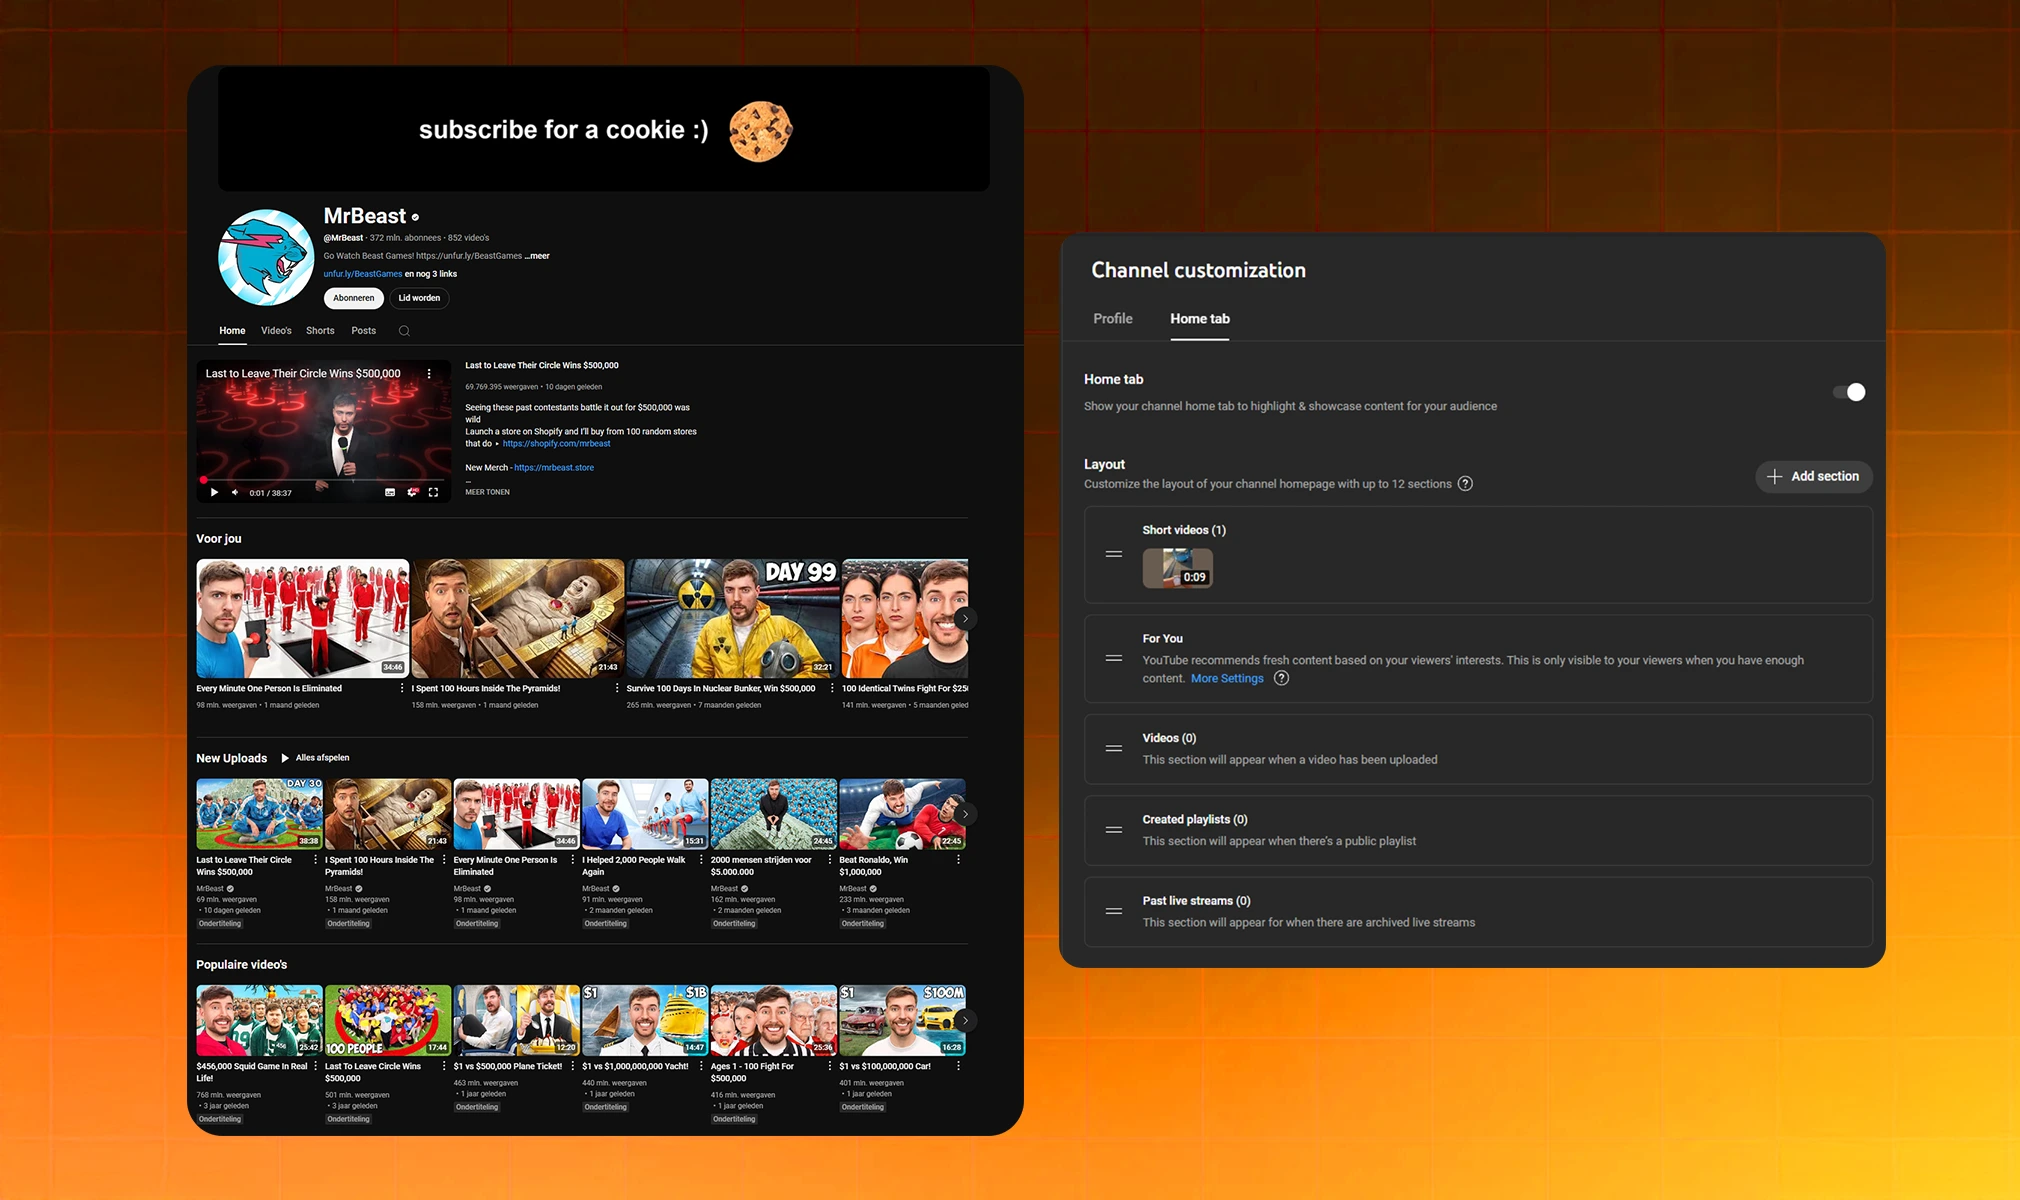Open options for Survive 100 Days In Nuclear Bunker
The image size is (2020, 1200).
832,688
